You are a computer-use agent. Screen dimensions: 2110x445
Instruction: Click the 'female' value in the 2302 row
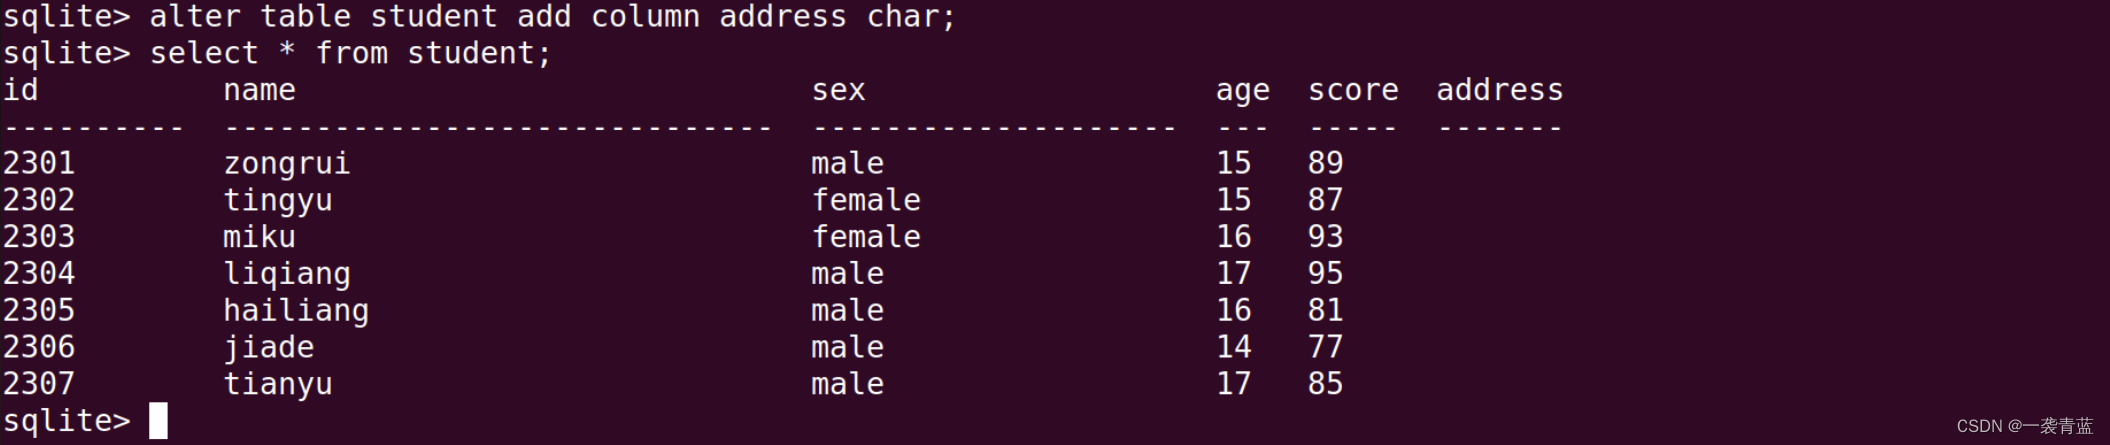[865, 200]
